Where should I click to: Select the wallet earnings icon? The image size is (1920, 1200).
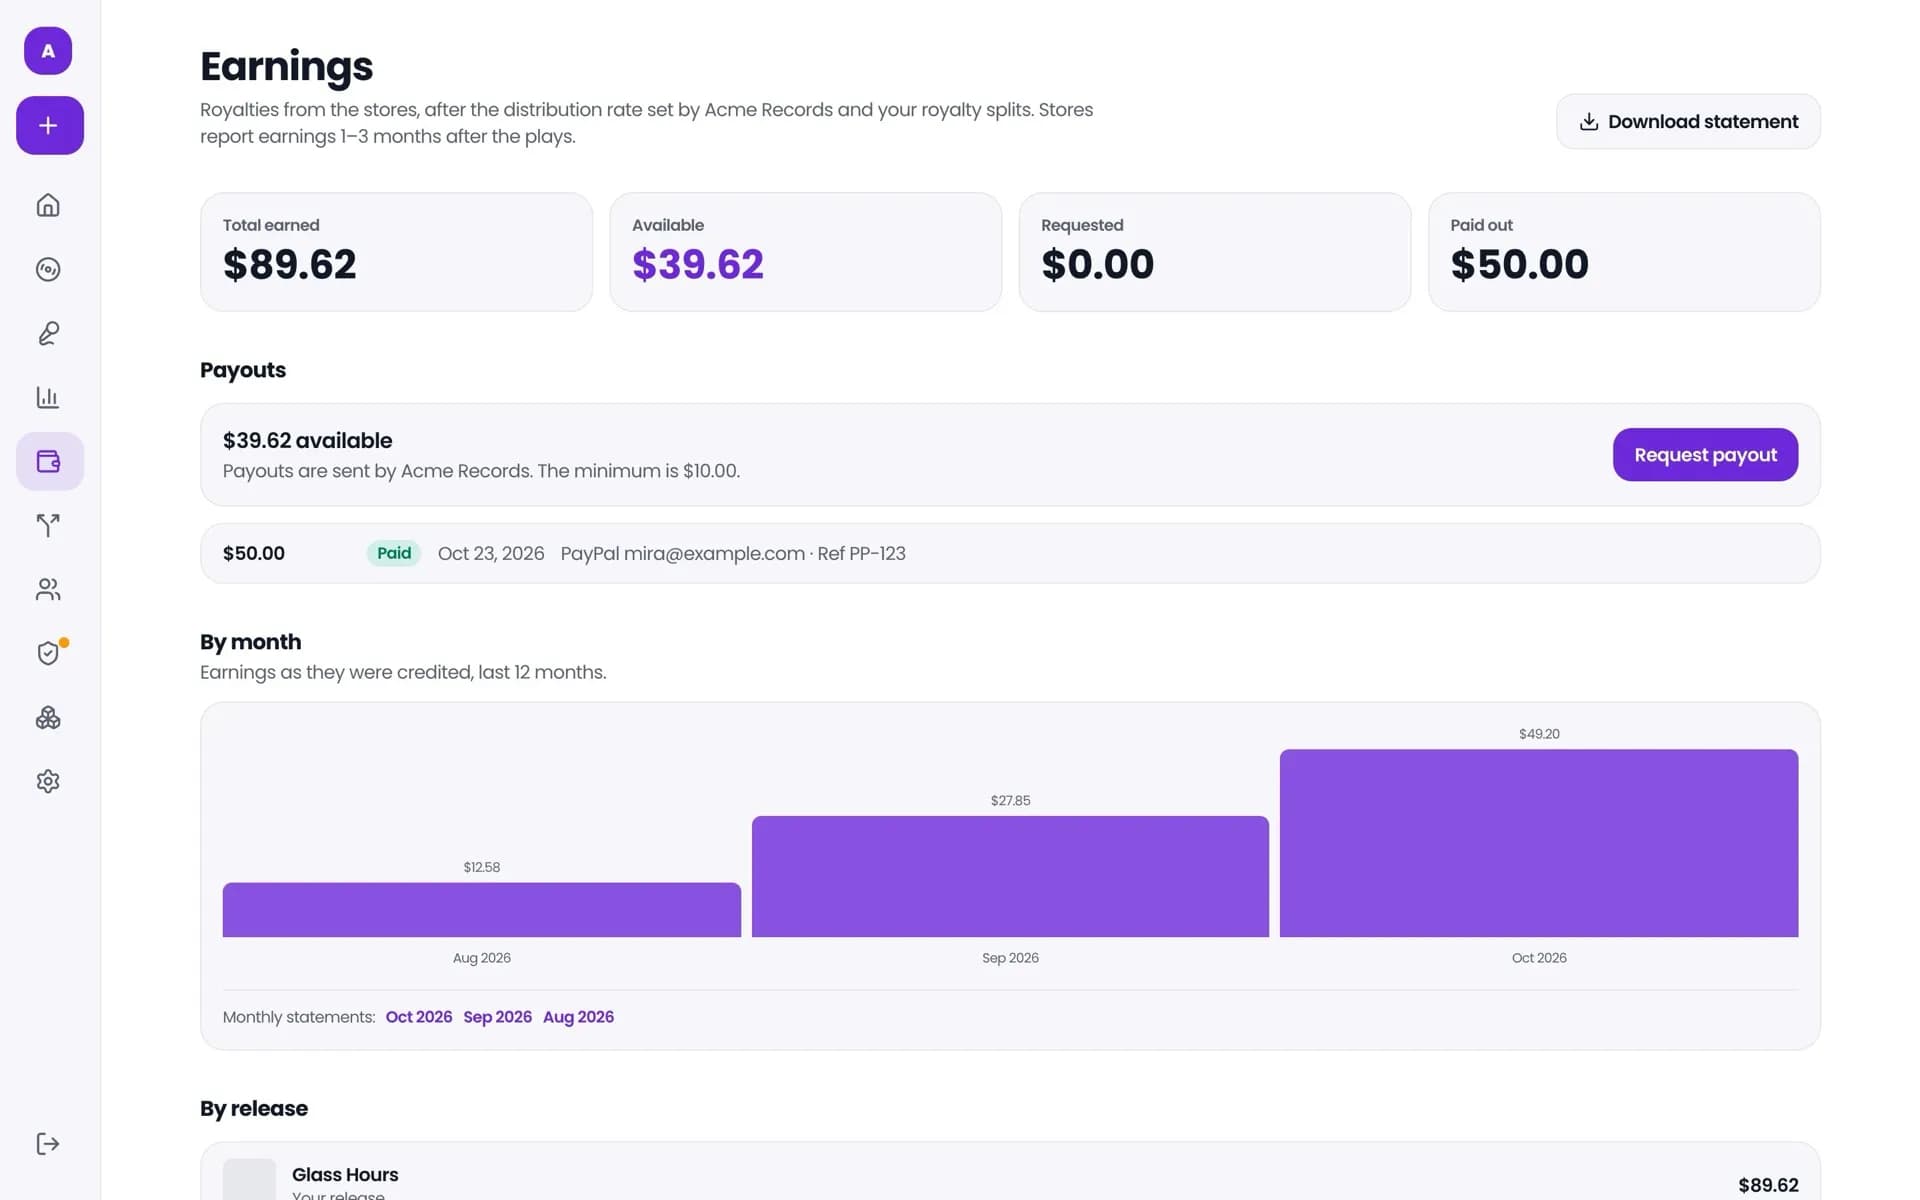50,461
